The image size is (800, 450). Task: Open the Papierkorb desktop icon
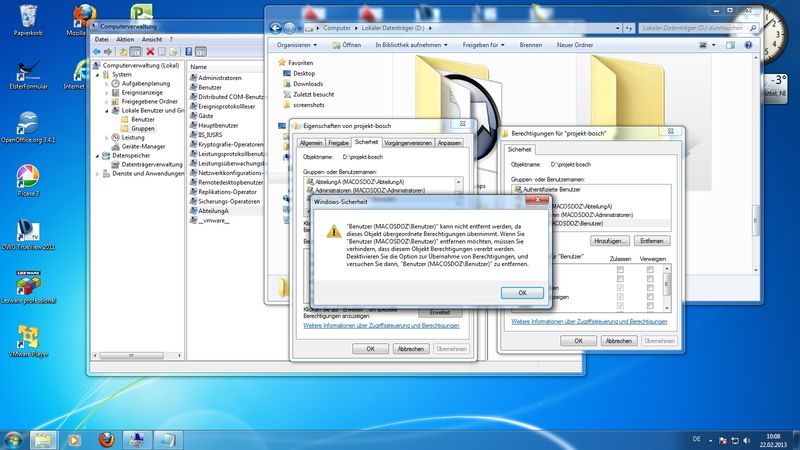pyautogui.click(x=19, y=17)
